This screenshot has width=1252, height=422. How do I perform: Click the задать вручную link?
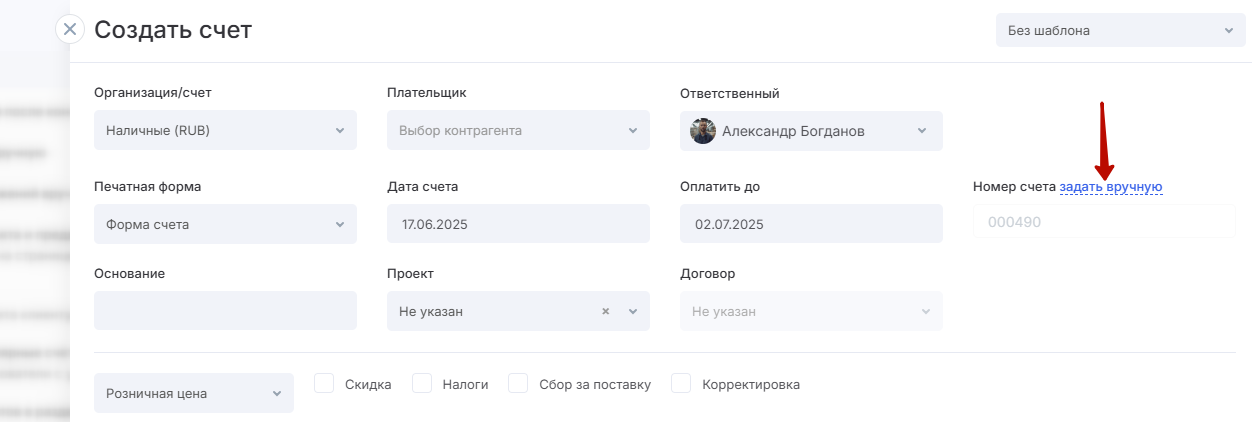1110,187
